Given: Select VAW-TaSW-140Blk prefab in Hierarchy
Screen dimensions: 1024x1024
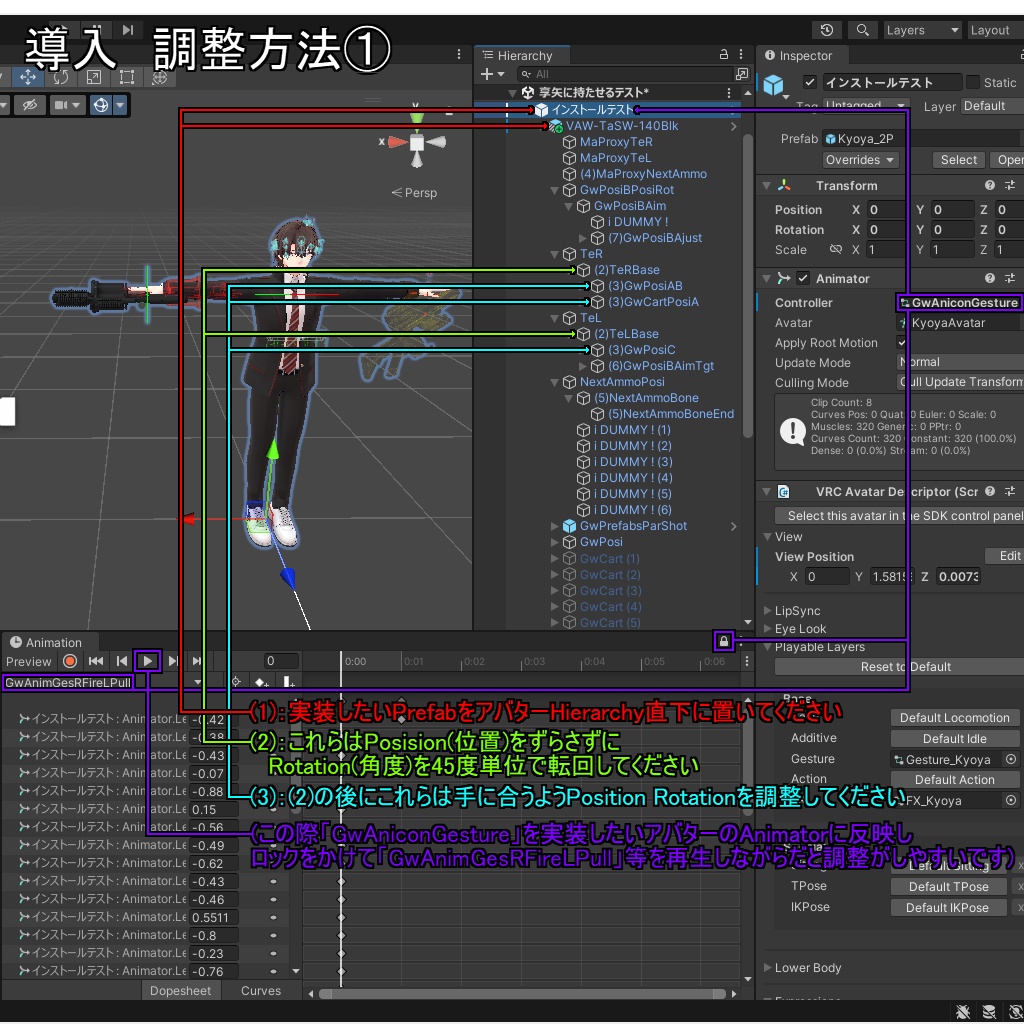Looking at the screenshot, I should pos(622,126).
